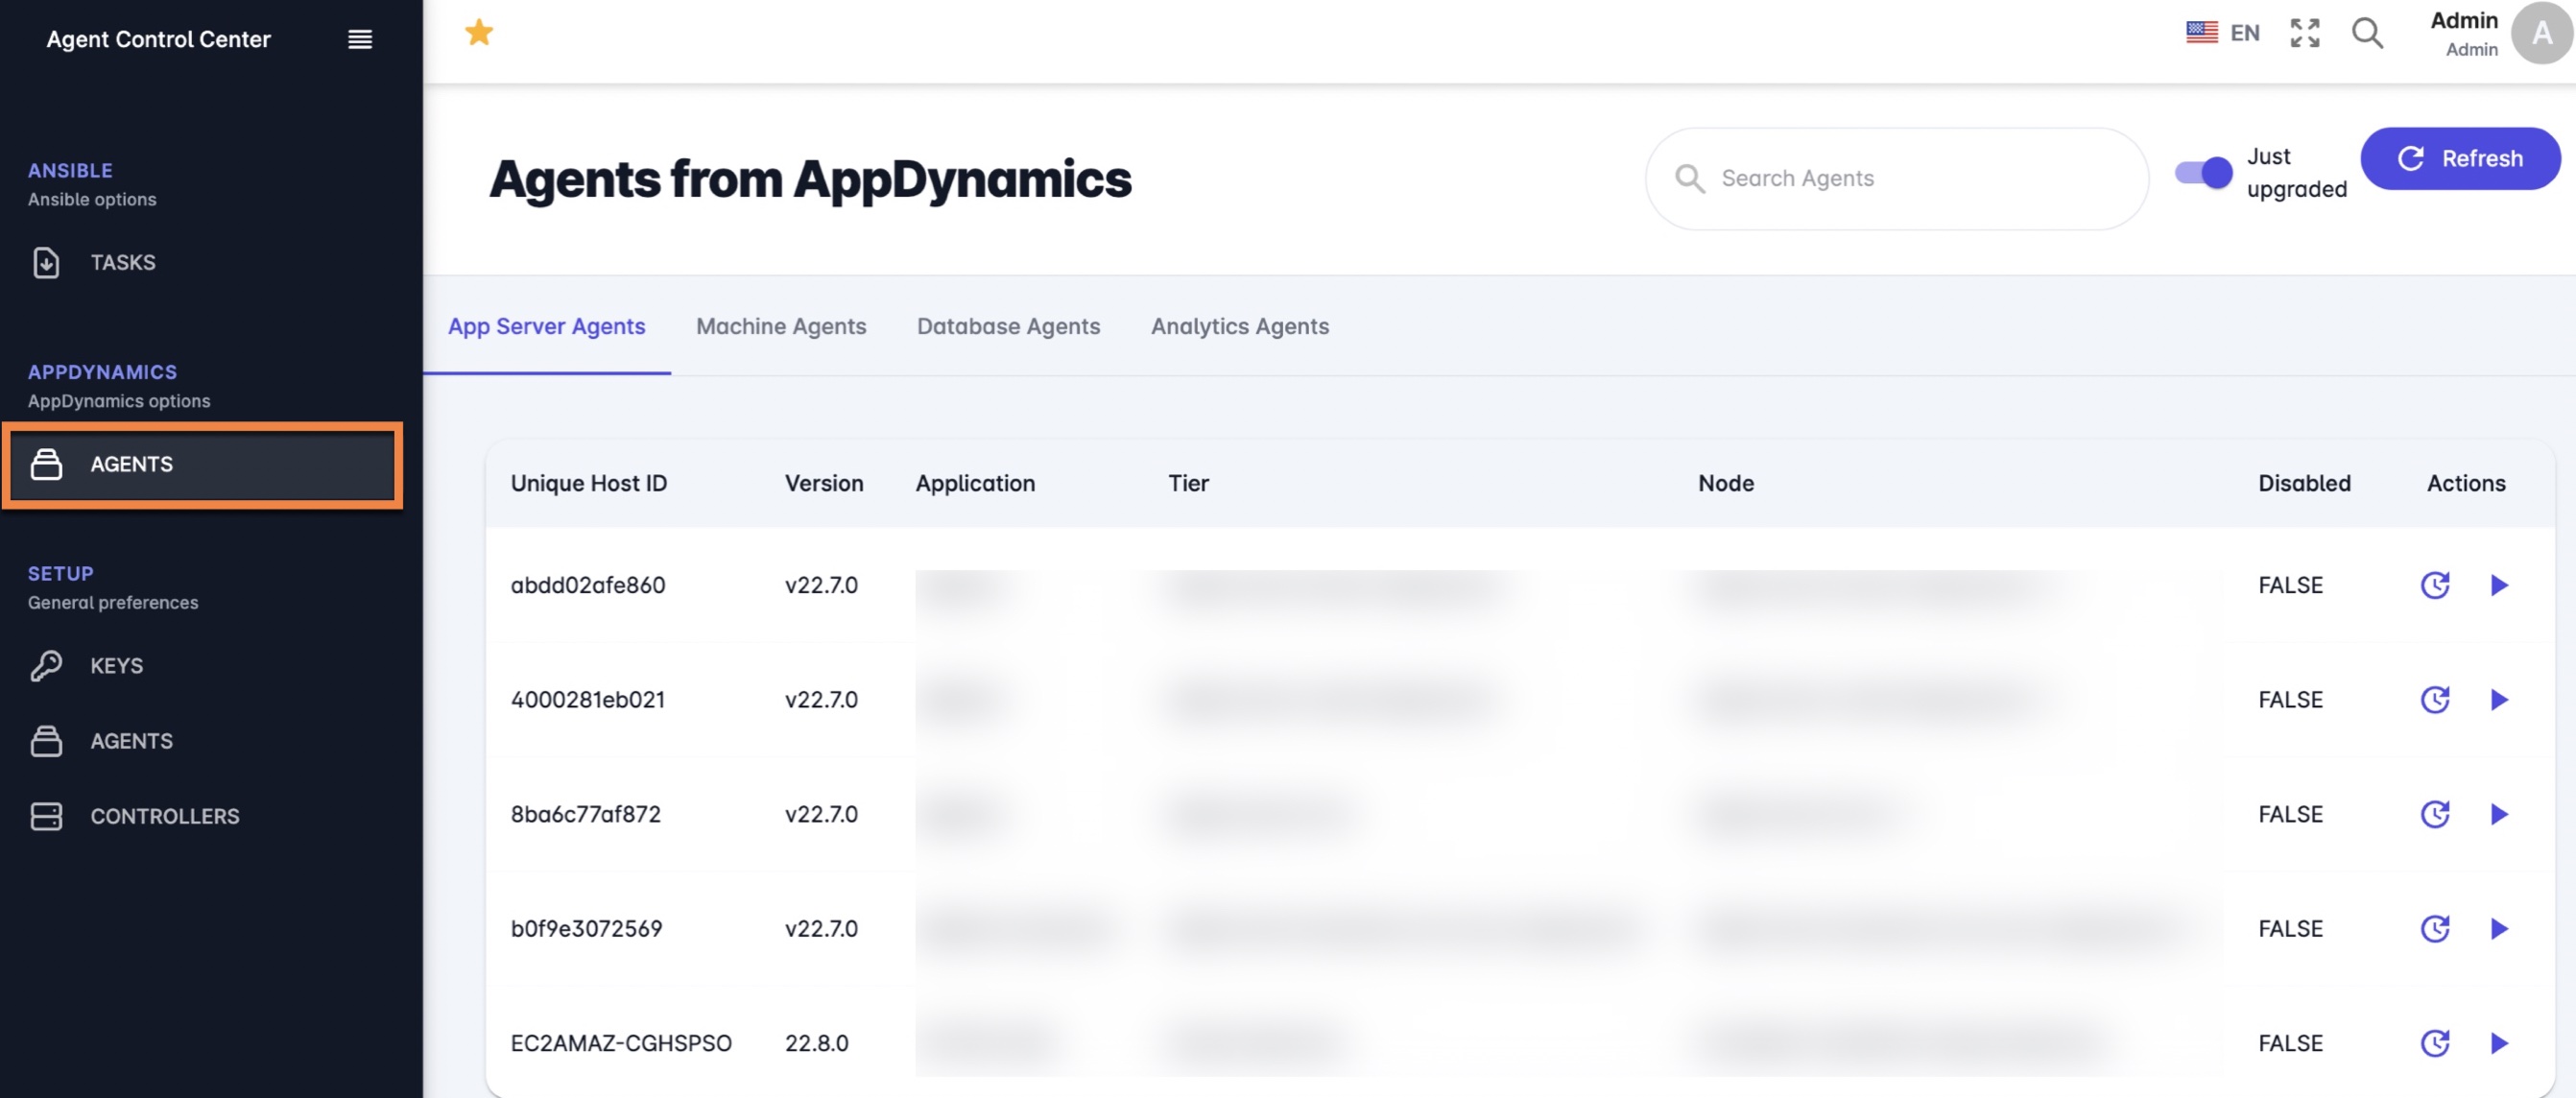Switch to Analytics Agents tab
2576x1098 pixels.
(x=1239, y=326)
